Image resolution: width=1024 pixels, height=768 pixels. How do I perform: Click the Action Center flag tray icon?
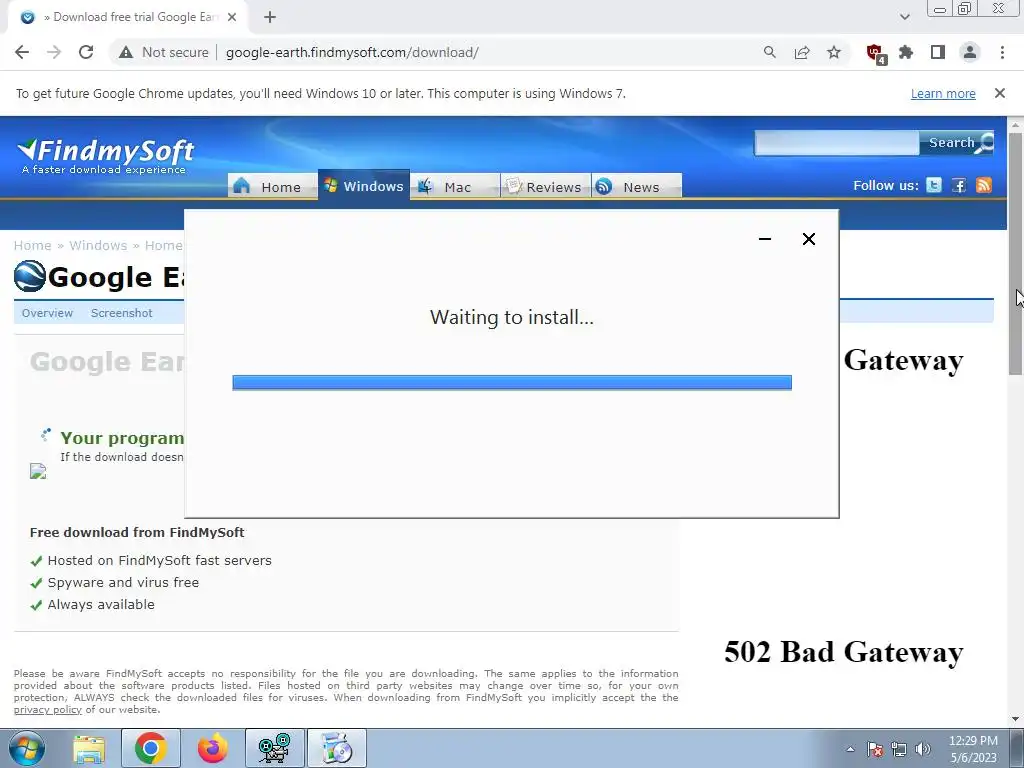(875, 749)
